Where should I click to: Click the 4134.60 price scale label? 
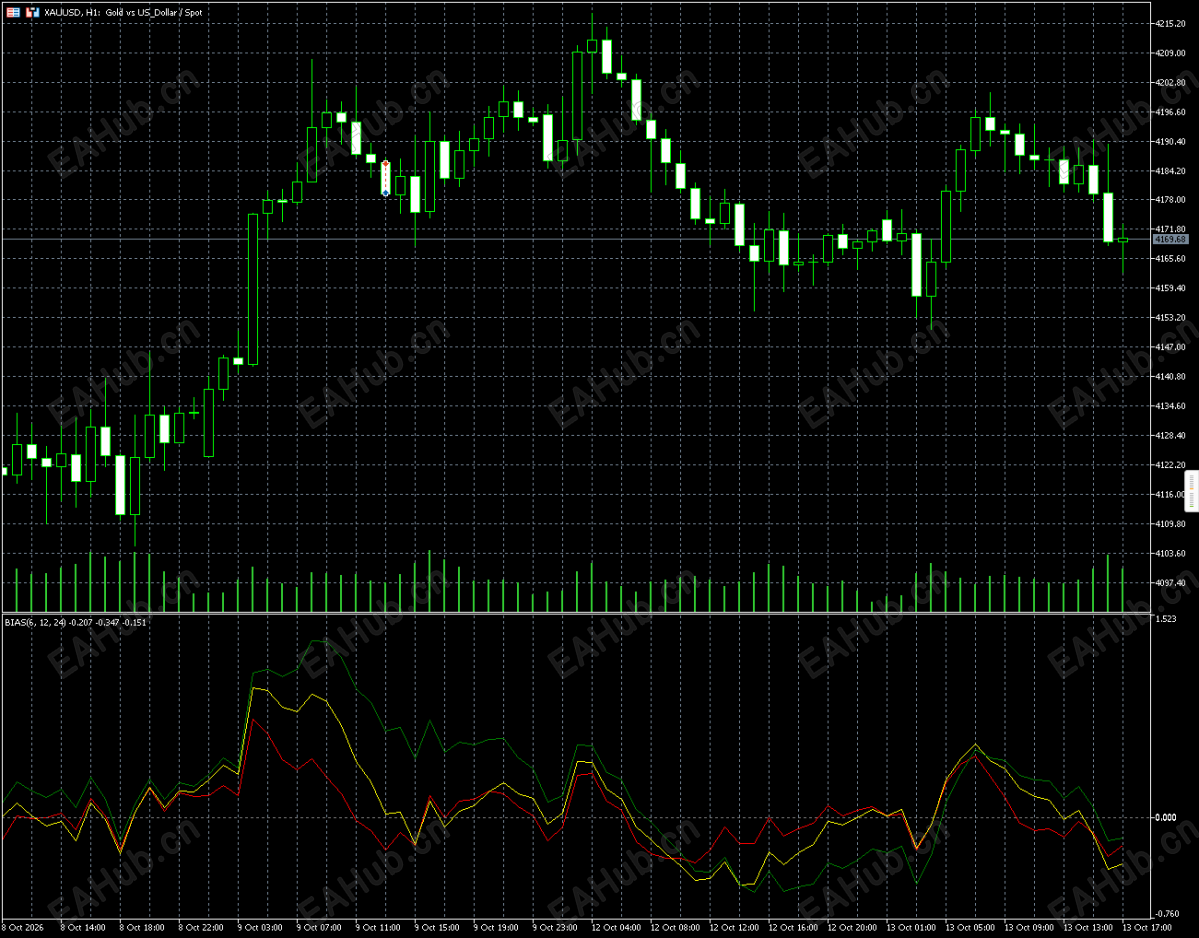[x=1171, y=406]
